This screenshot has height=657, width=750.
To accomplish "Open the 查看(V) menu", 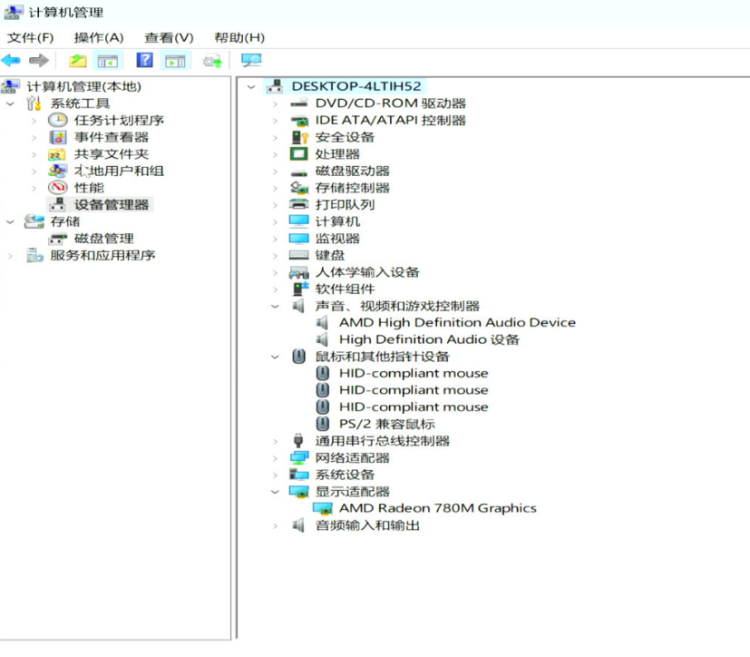I will [169, 38].
